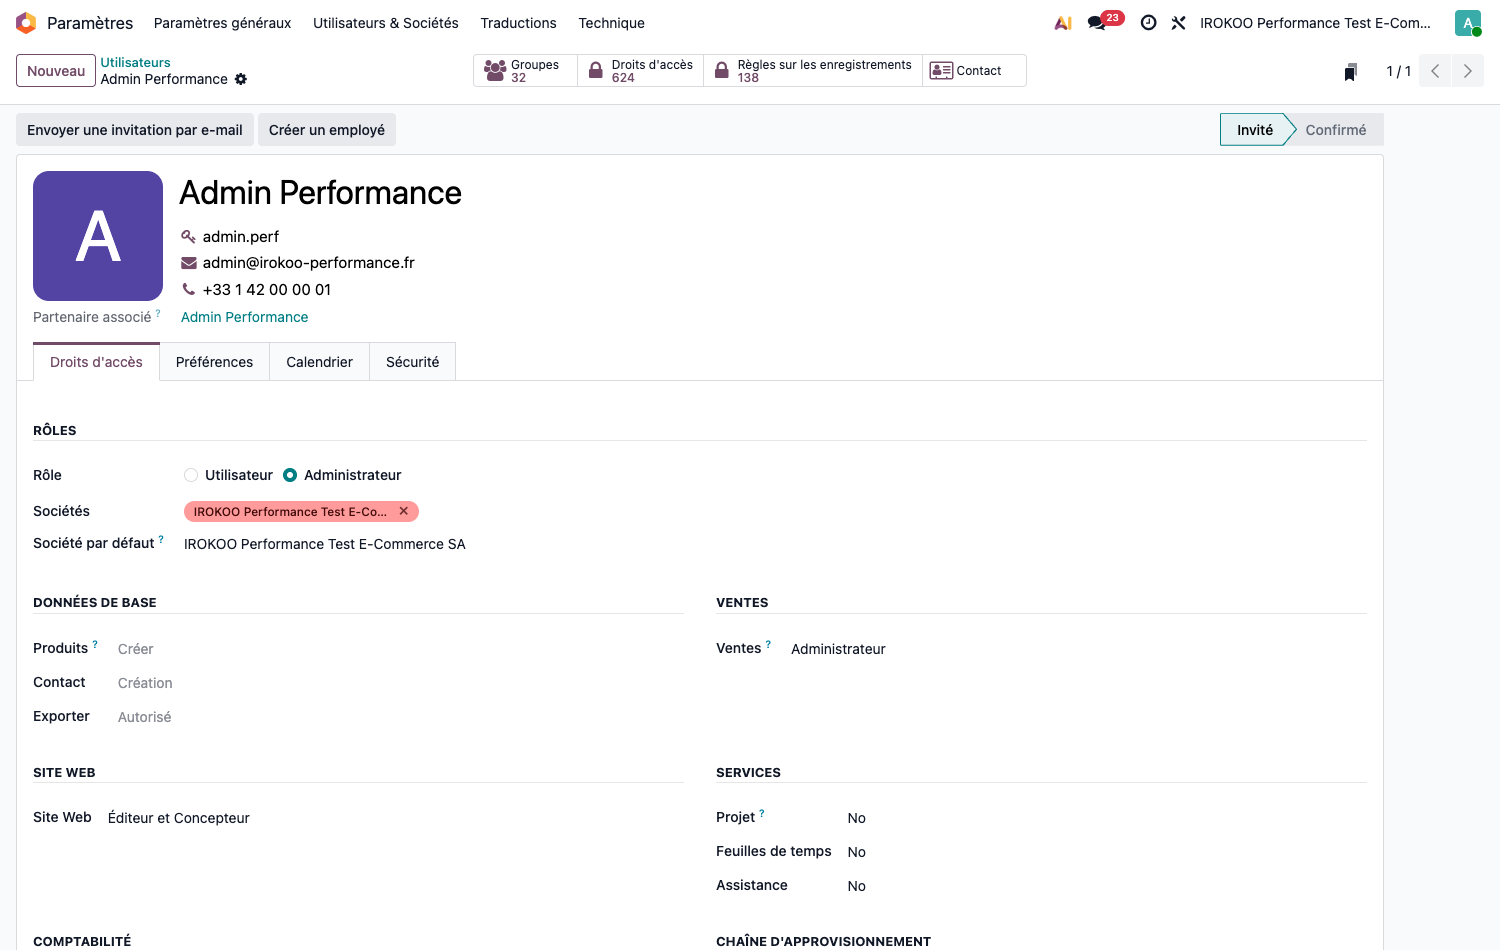Image resolution: width=1500 pixels, height=950 pixels.
Task: Open the activities clock icon
Action: [1149, 23]
